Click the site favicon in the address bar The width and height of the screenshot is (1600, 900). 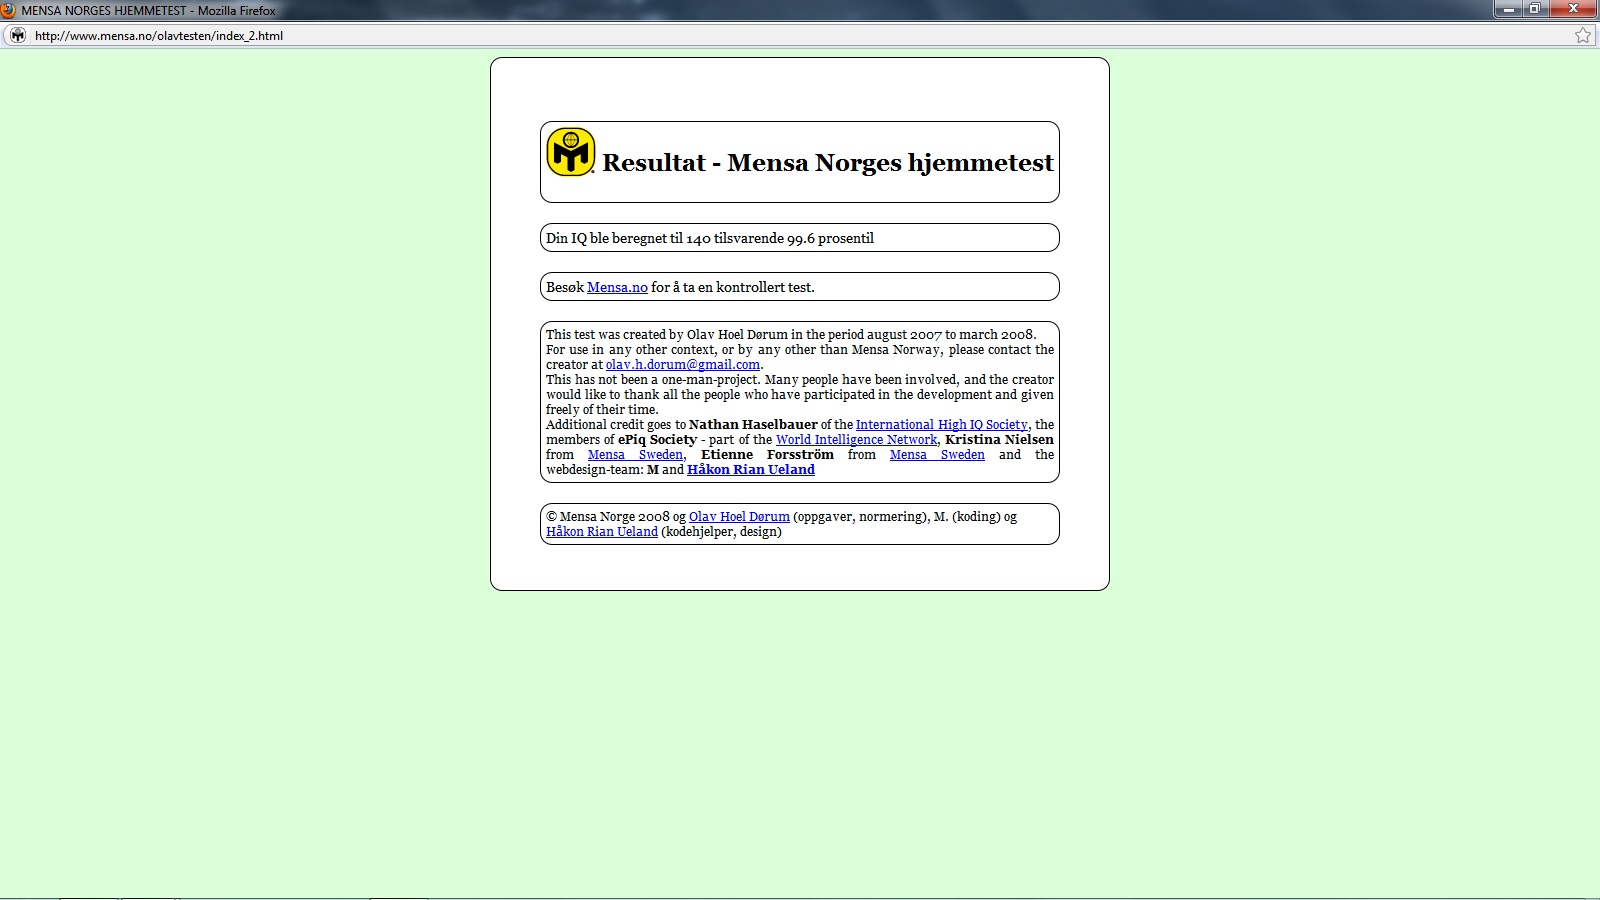17,35
